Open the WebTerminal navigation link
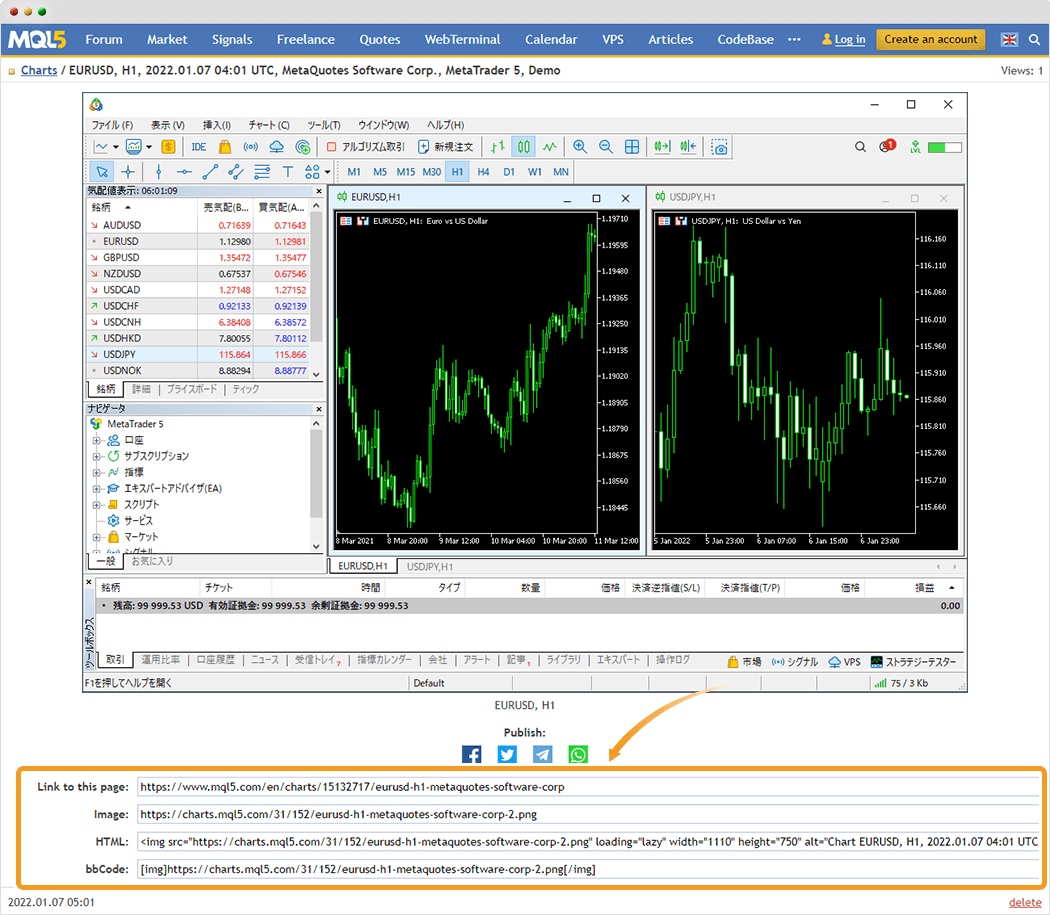The image size is (1050, 915). [x=463, y=40]
